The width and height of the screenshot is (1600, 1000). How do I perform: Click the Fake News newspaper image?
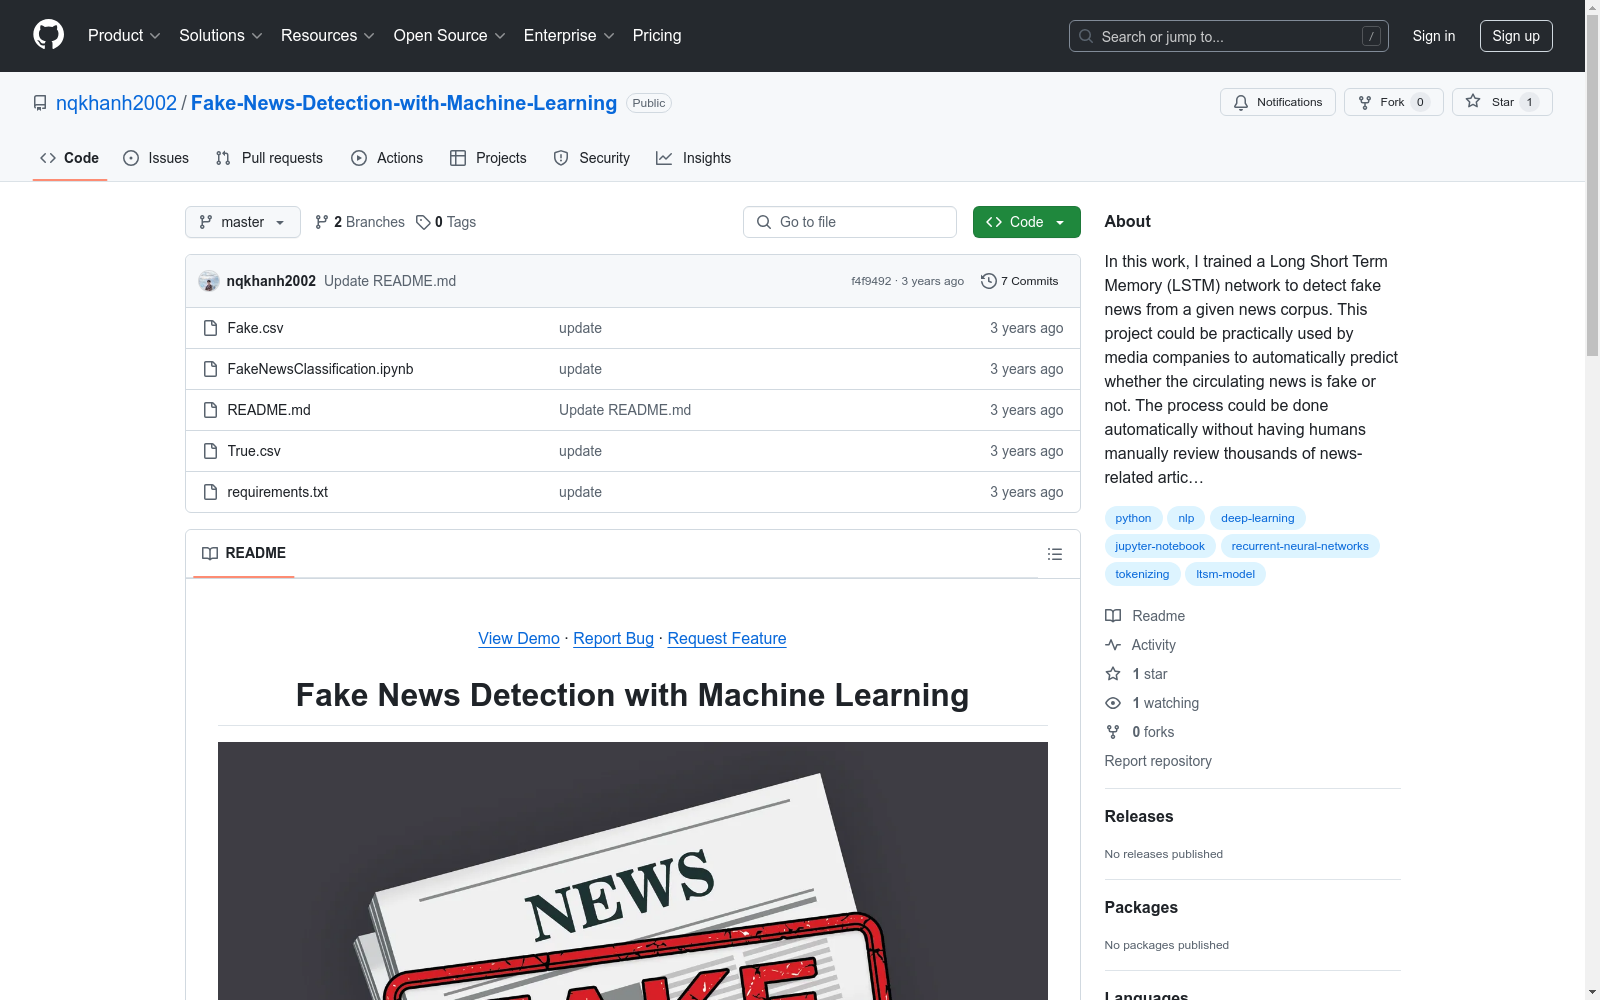pos(633,871)
